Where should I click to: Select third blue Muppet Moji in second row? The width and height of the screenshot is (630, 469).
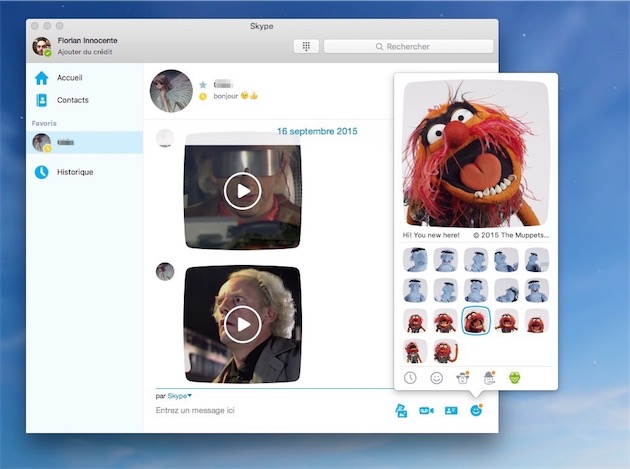pyautogui.click(x=476, y=290)
